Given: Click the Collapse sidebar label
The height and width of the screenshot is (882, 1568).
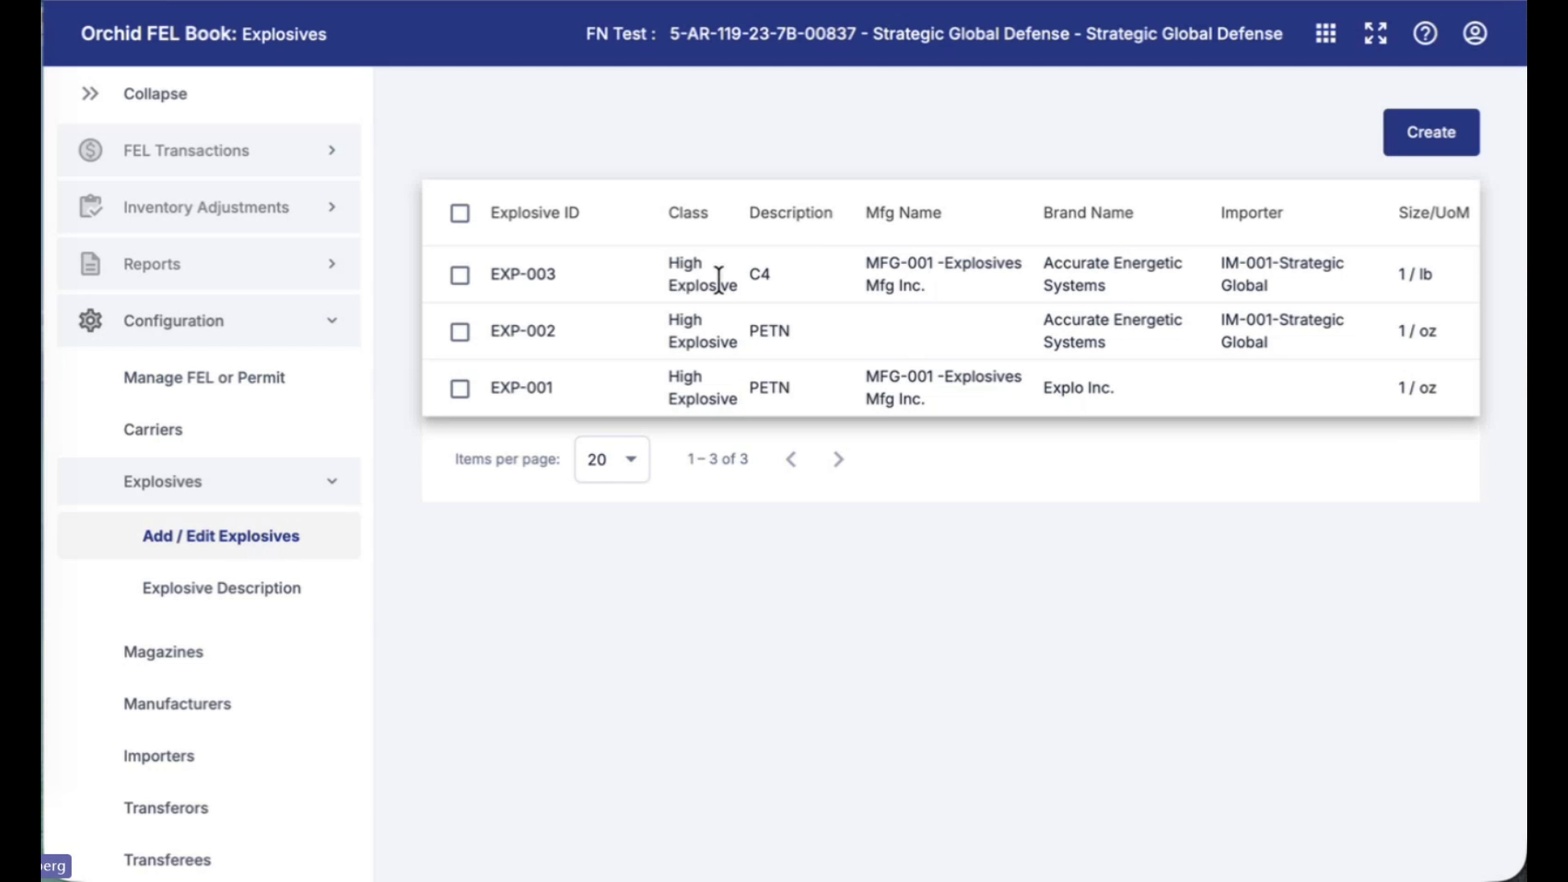Looking at the screenshot, I should 155,93.
